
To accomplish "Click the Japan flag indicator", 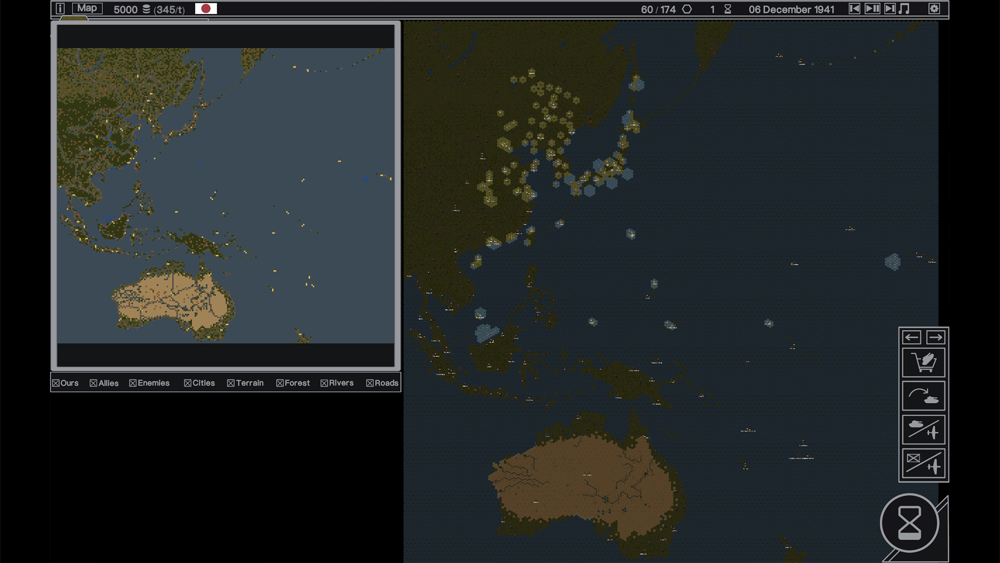I will point(205,8).
